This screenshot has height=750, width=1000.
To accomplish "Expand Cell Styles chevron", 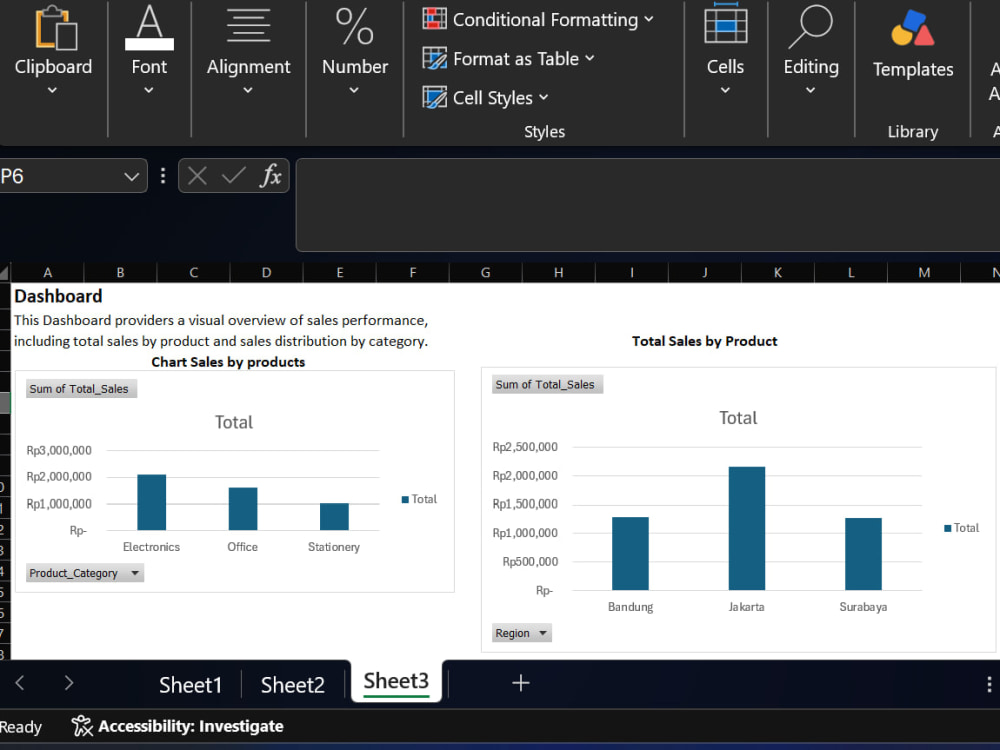I will [543, 98].
